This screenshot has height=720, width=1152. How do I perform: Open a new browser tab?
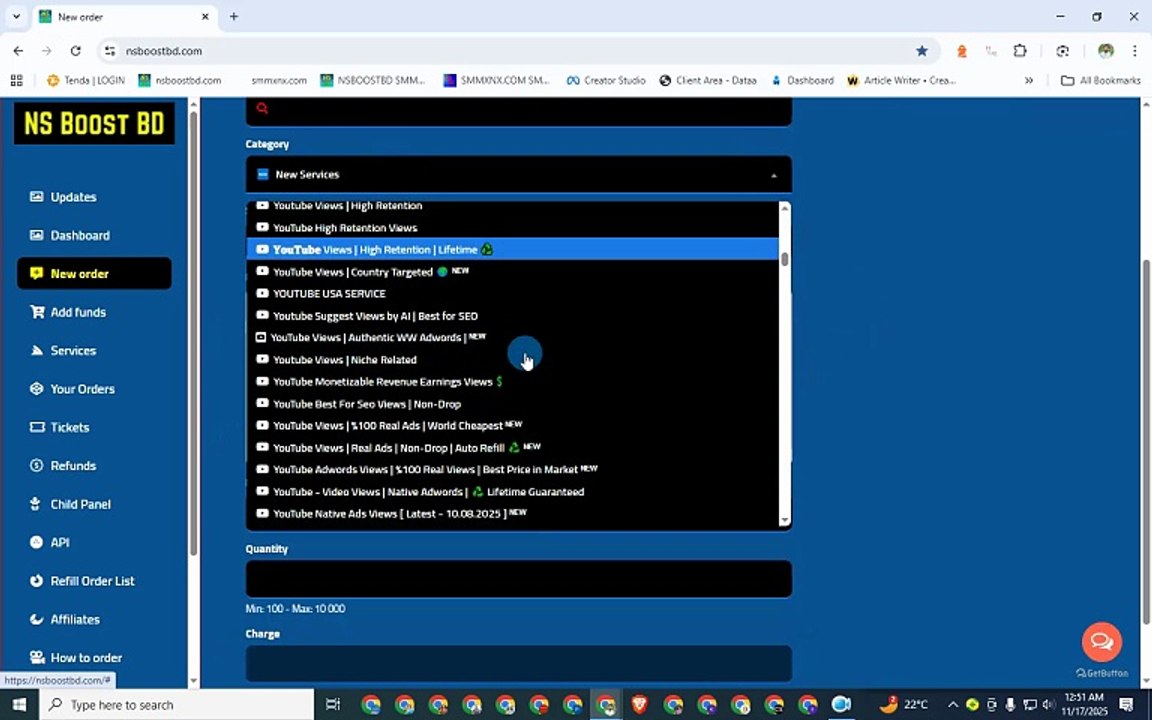[x=234, y=16]
